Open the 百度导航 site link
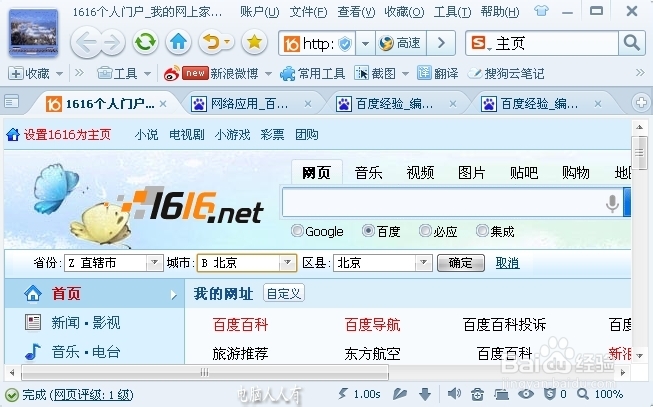Screen dimensions: 653x407 [372, 325]
